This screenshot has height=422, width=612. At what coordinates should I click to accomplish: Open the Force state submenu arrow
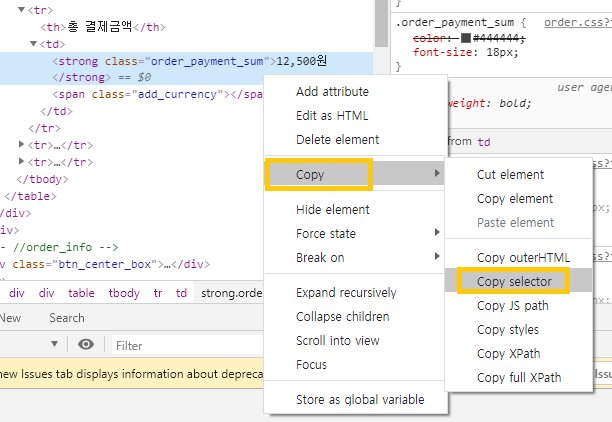(x=437, y=233)
